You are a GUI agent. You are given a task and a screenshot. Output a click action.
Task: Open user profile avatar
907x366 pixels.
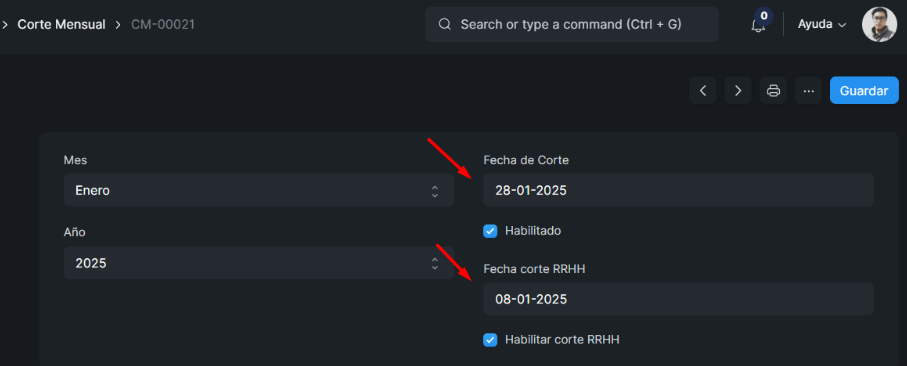point(879,24)
